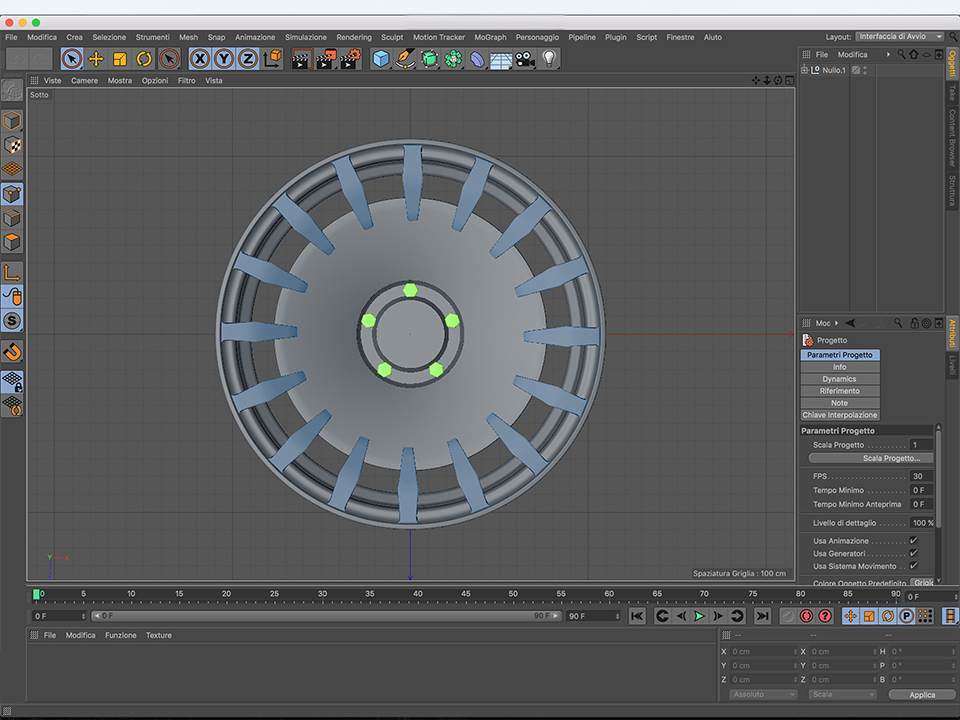Play the animation forward
Image resolution: width=960 pixels, height=720 pixels.
699,616
